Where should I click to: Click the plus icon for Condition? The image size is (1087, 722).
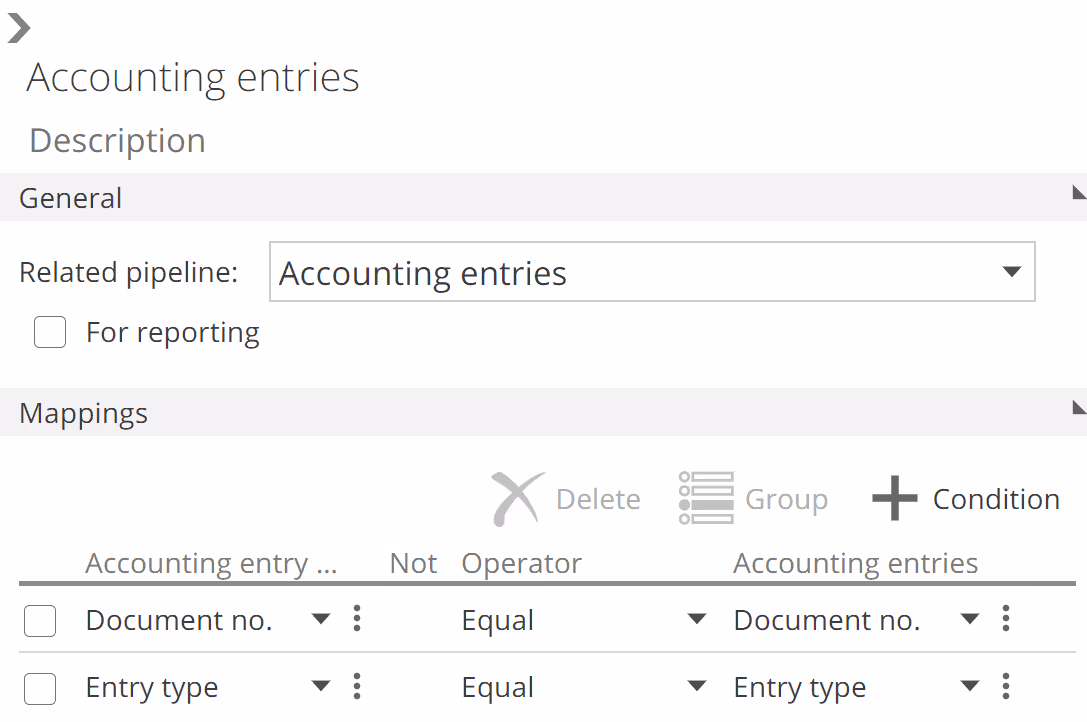(894, 499)
